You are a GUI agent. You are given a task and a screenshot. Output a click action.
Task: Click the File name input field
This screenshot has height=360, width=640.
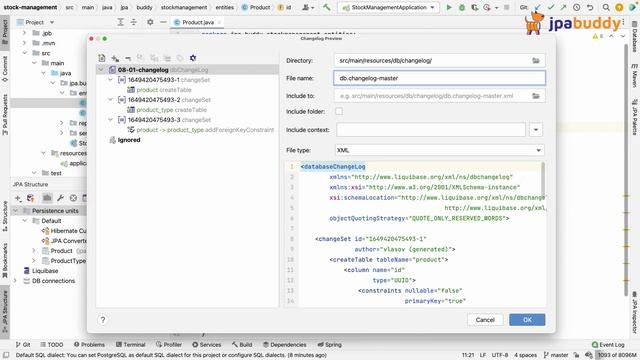point(439,78)
